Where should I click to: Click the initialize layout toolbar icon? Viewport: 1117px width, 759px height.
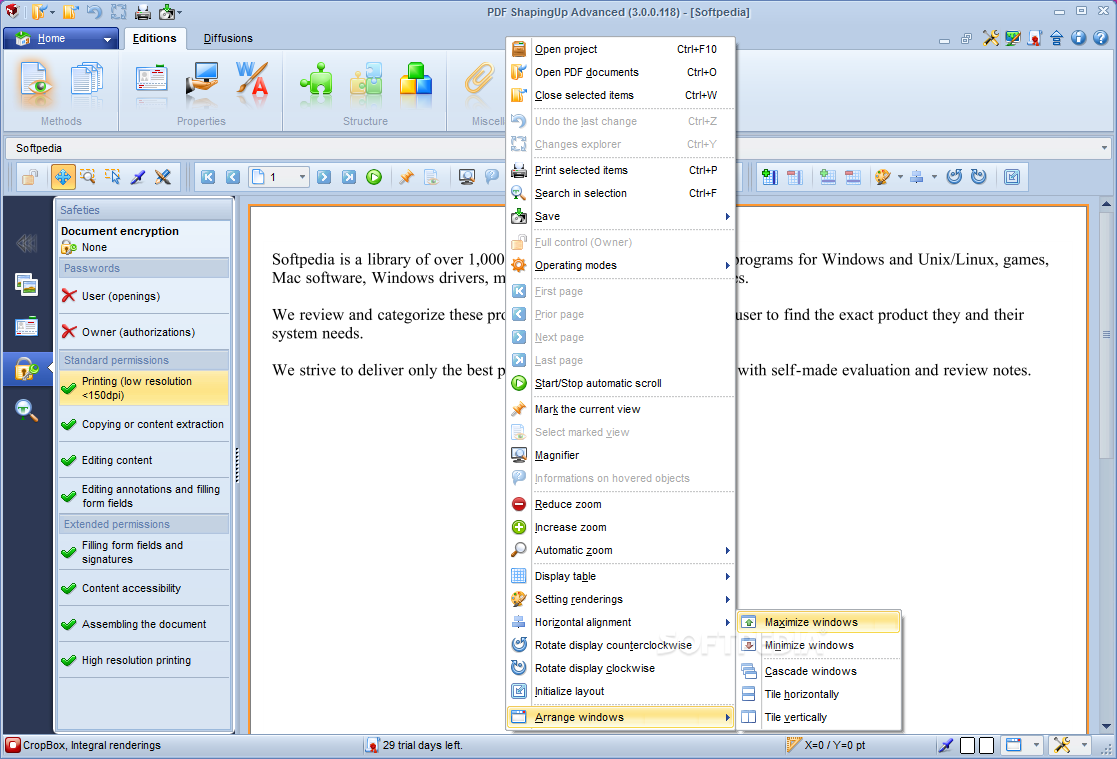[x=1012, y=177]
